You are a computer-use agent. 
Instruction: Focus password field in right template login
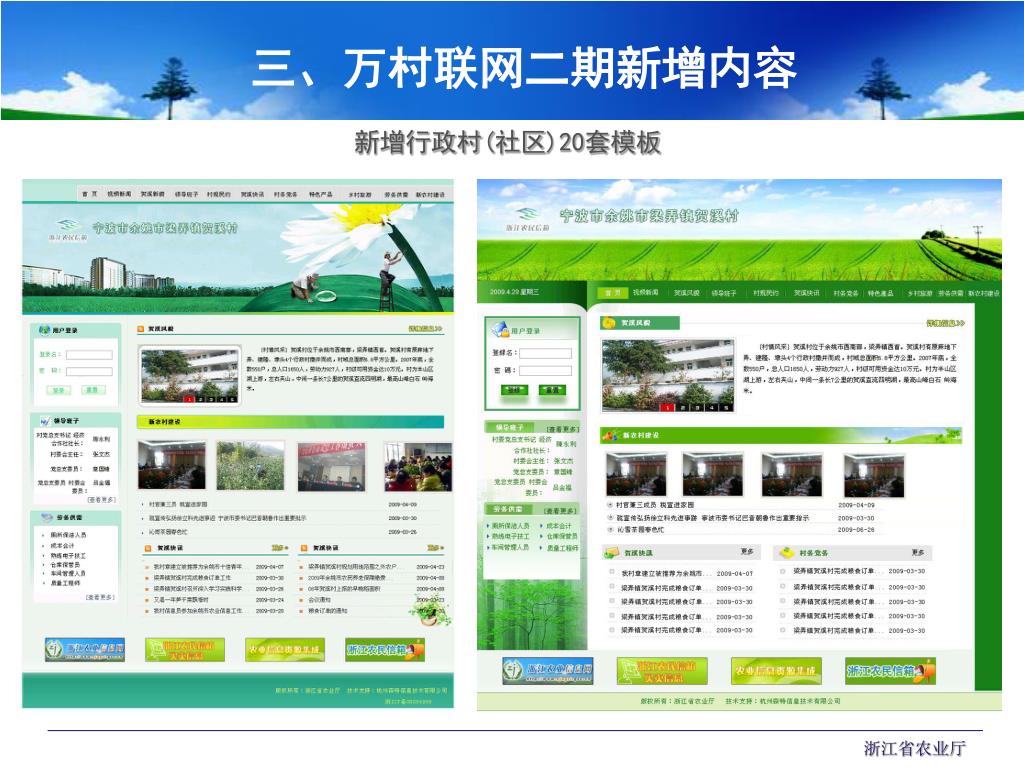(545, 370)
